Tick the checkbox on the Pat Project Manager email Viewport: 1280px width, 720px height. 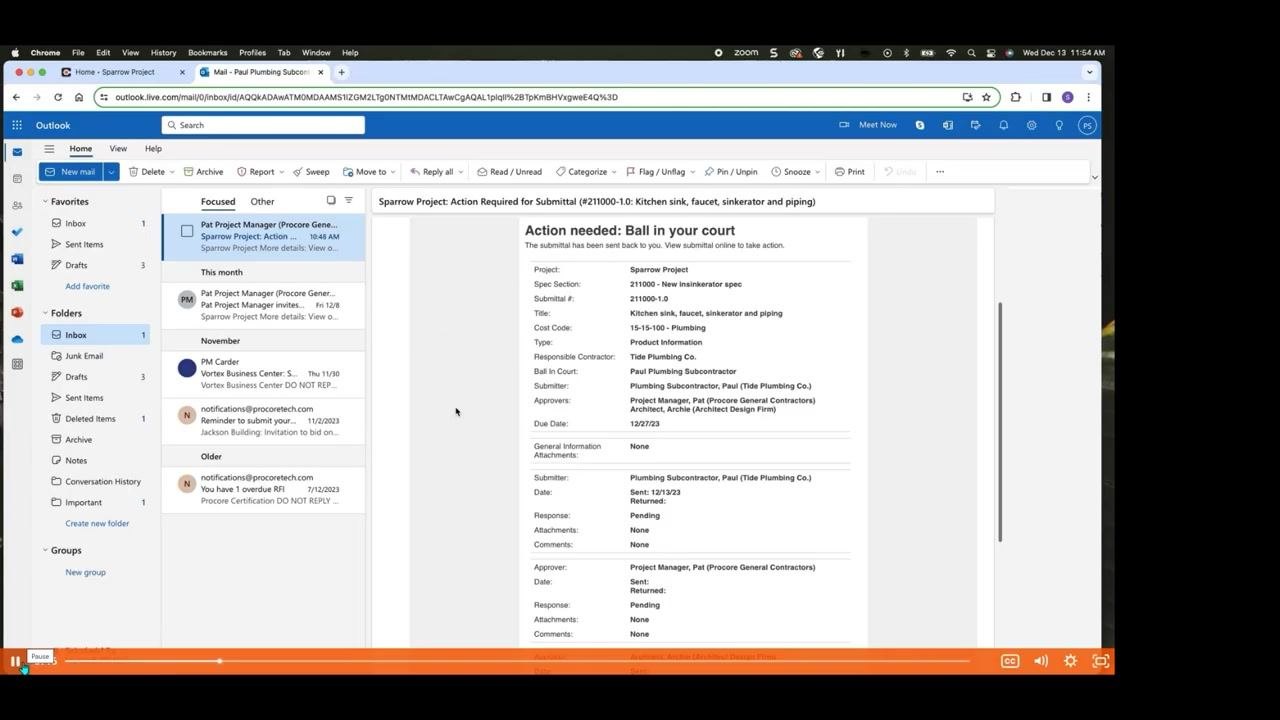click(187, 231)
